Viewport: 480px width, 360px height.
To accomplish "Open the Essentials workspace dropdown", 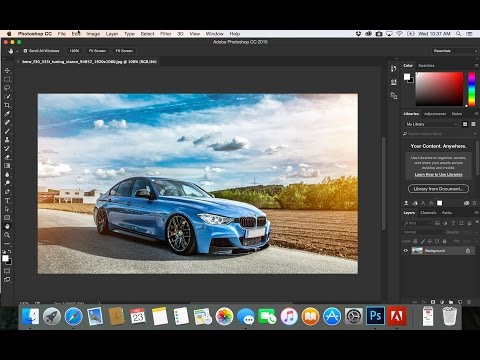I will [454, 51].
